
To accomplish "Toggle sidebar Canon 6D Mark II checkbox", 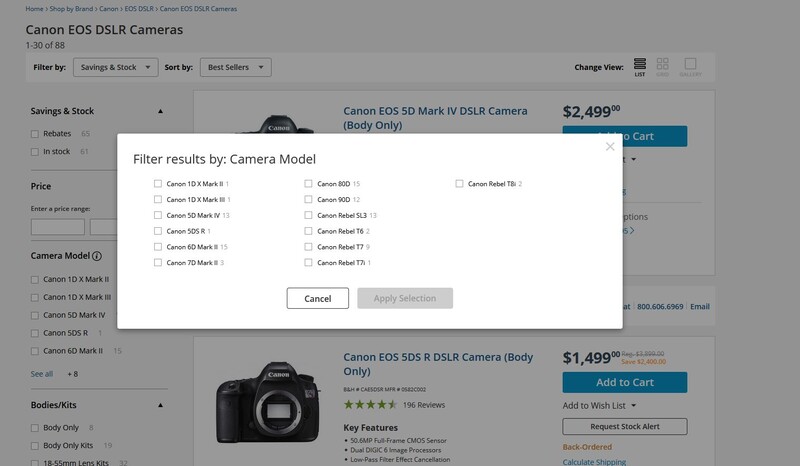I will (x=35, y=351).
